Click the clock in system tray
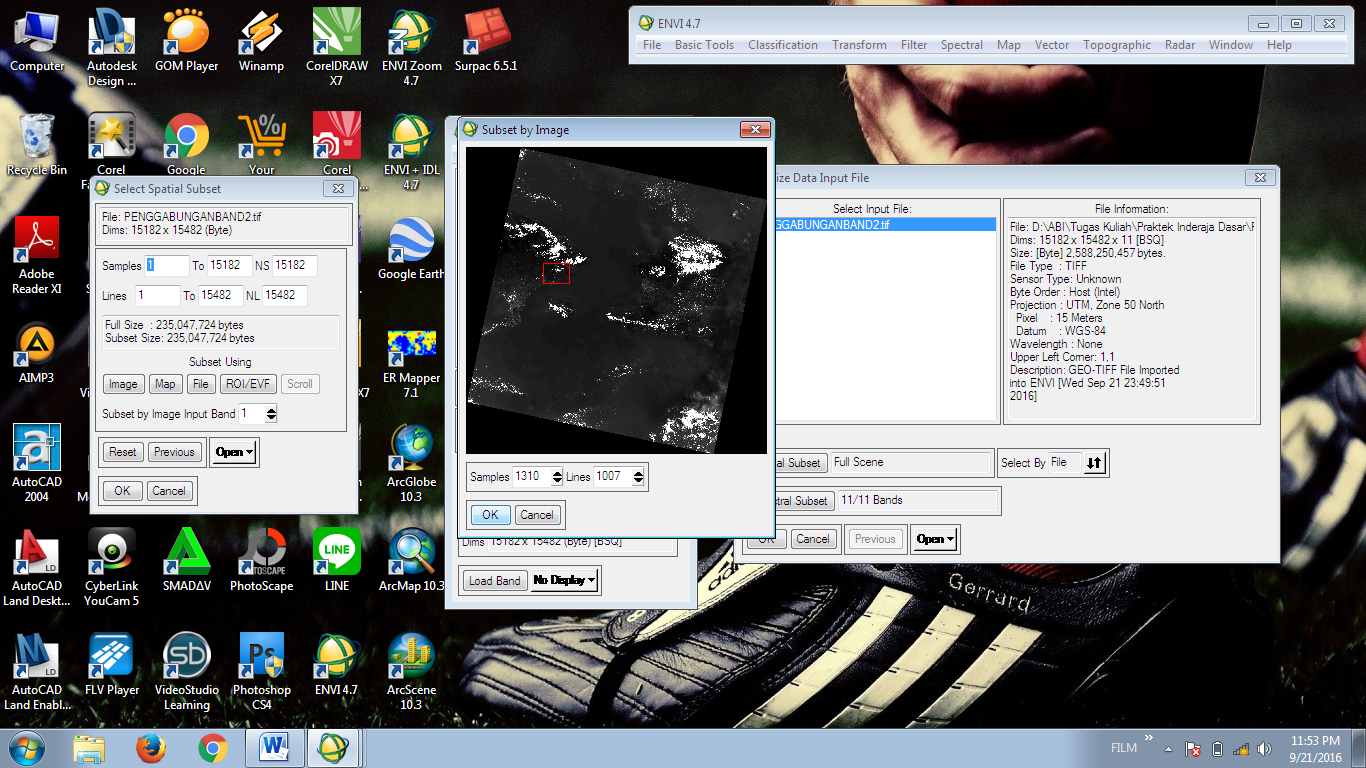The width and height of the screenshot is (1366, 768). point(1315,748)
